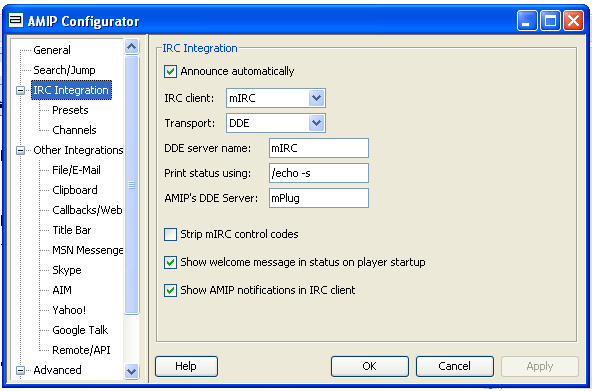The height and width of the screenshot is (391, 594).
Task: Select the IRC Integration tree item
Action: [71, 90]
